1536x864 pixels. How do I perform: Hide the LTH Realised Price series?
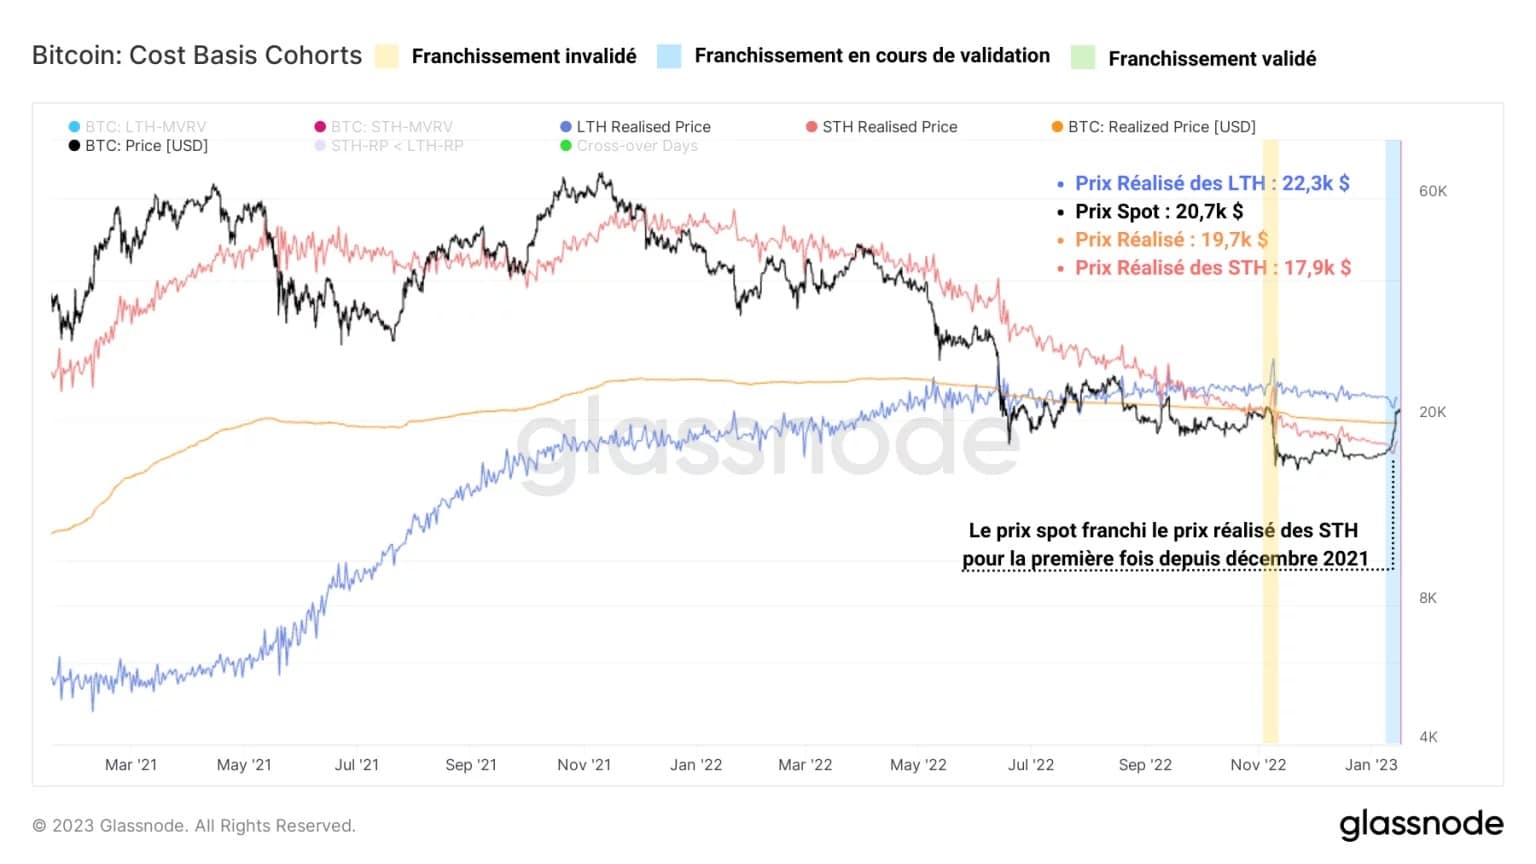(635, 127)
